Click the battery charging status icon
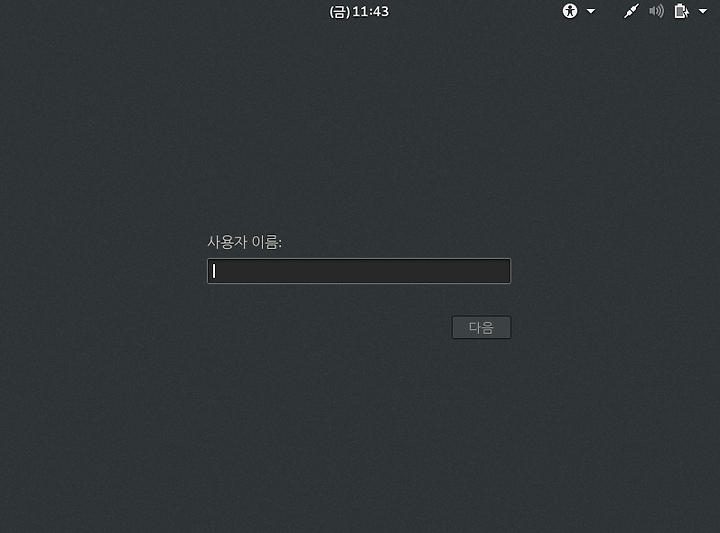The height and width of the screenshot is (533, 720). (681, 11)
